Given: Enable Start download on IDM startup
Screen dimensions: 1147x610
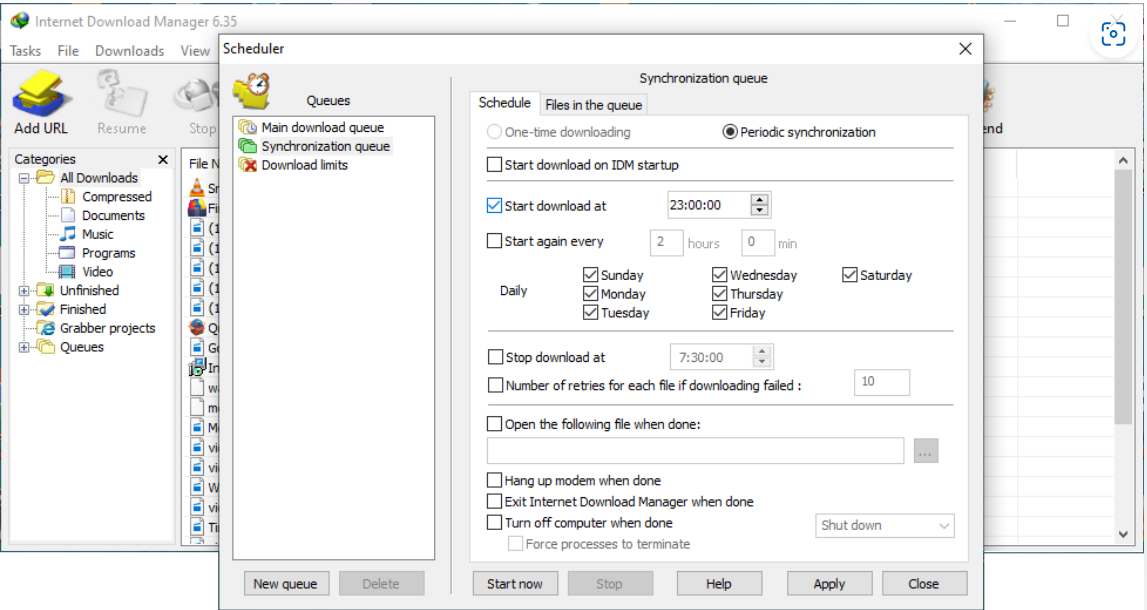Looking at the screenshot, I should click(x=494, y=165).
